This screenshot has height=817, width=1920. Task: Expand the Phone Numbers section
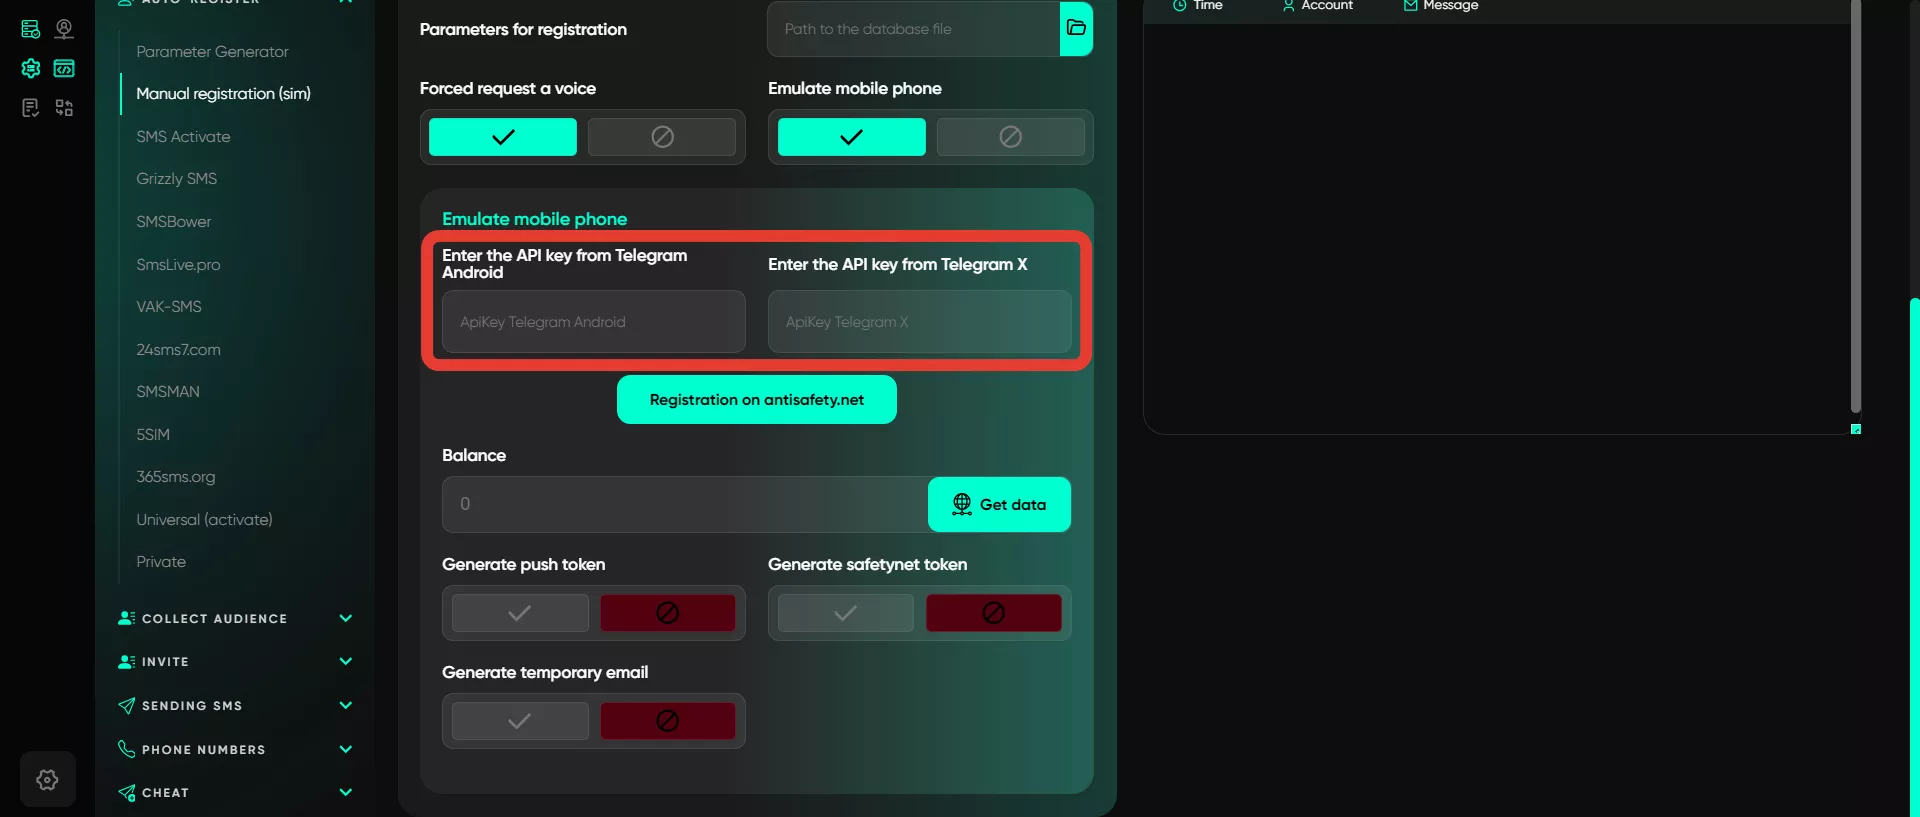[x=346, y=749]
